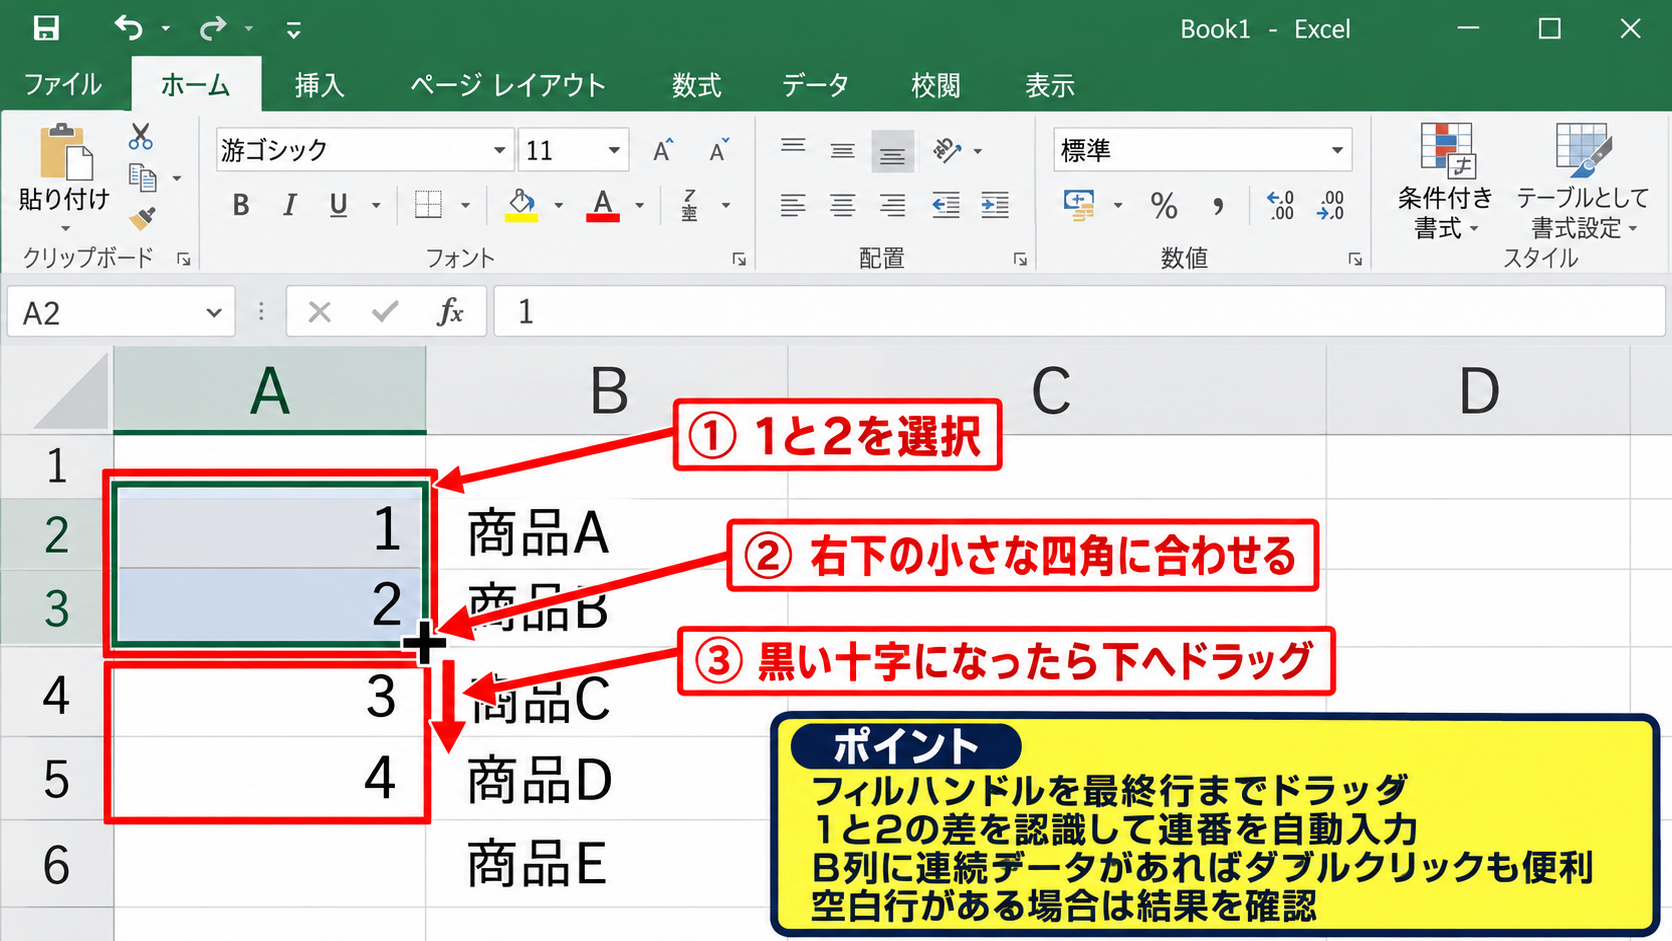
Task: Open the Name Box A2 dropdown
Action: point(214,313)
